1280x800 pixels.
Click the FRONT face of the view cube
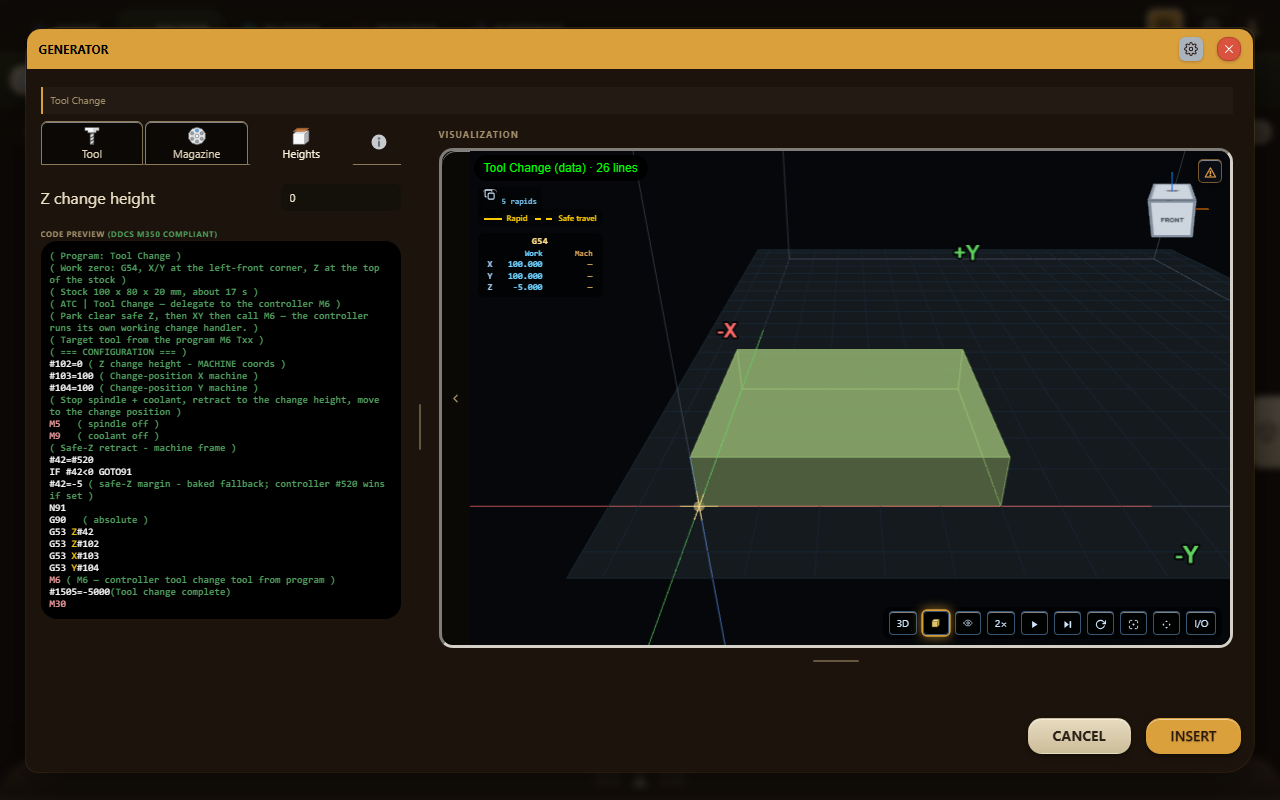pos(1172,219)
